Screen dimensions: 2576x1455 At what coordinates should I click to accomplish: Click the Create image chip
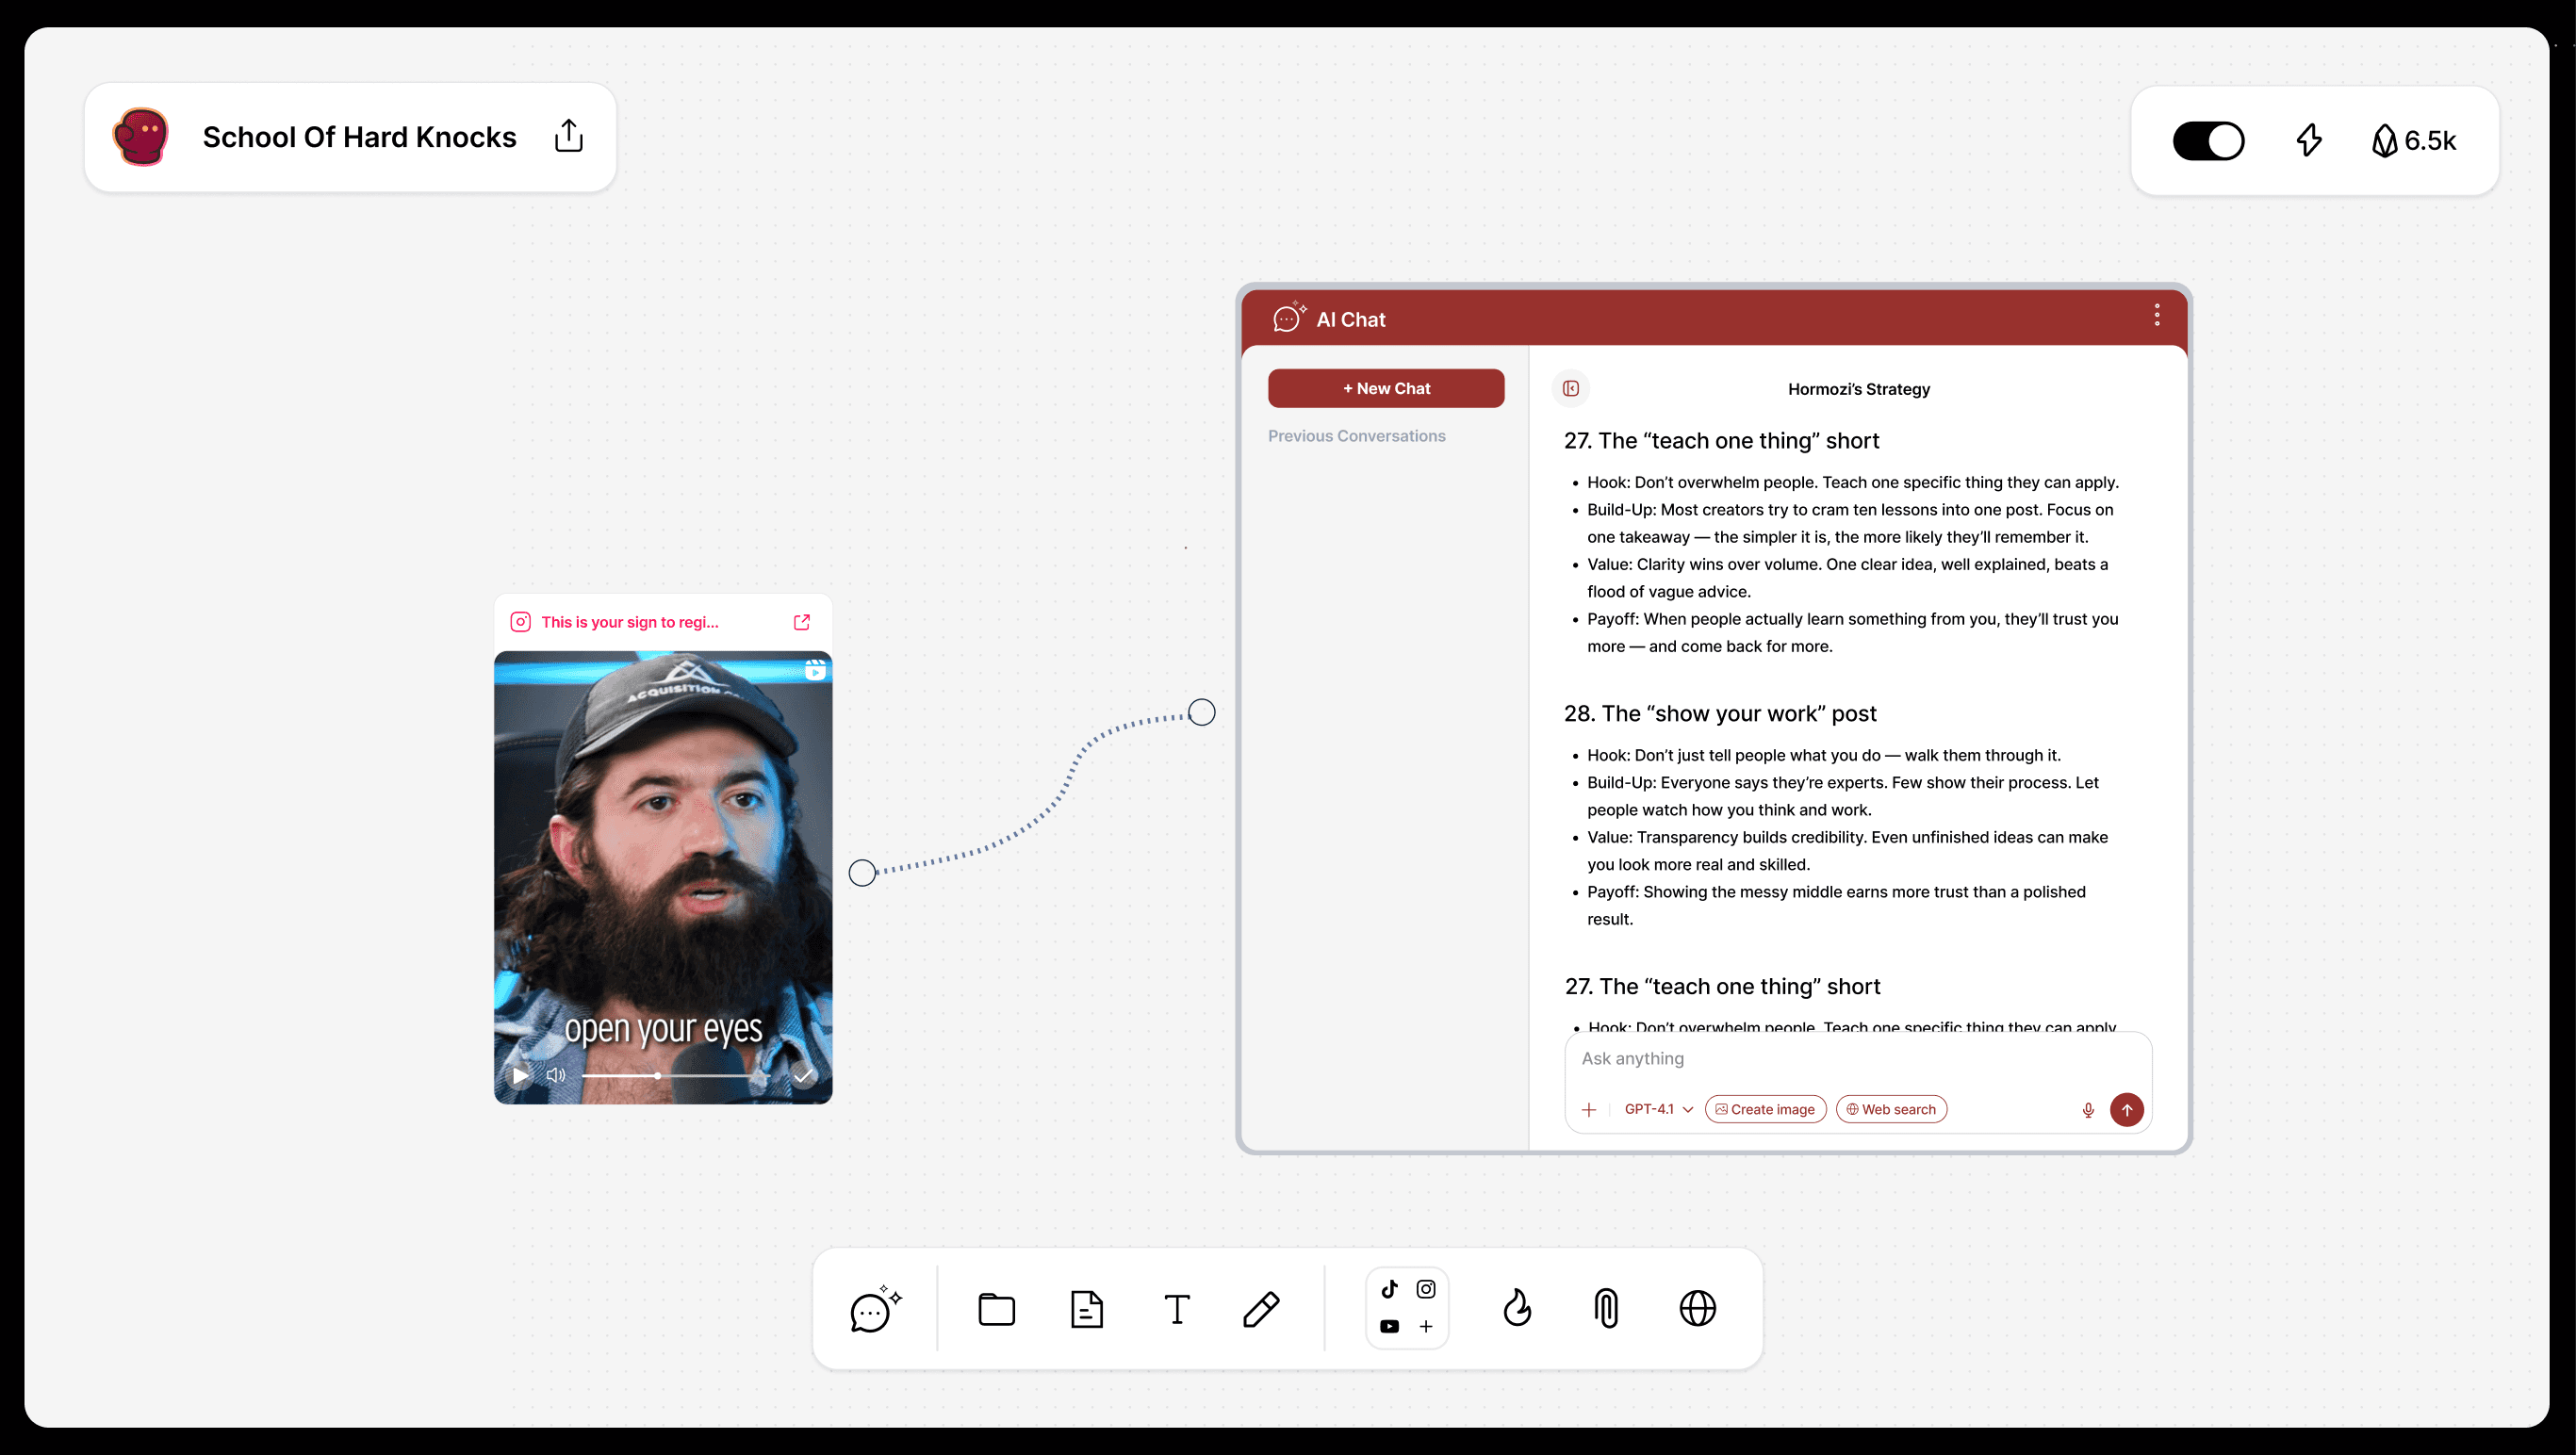[1765, 1109]
